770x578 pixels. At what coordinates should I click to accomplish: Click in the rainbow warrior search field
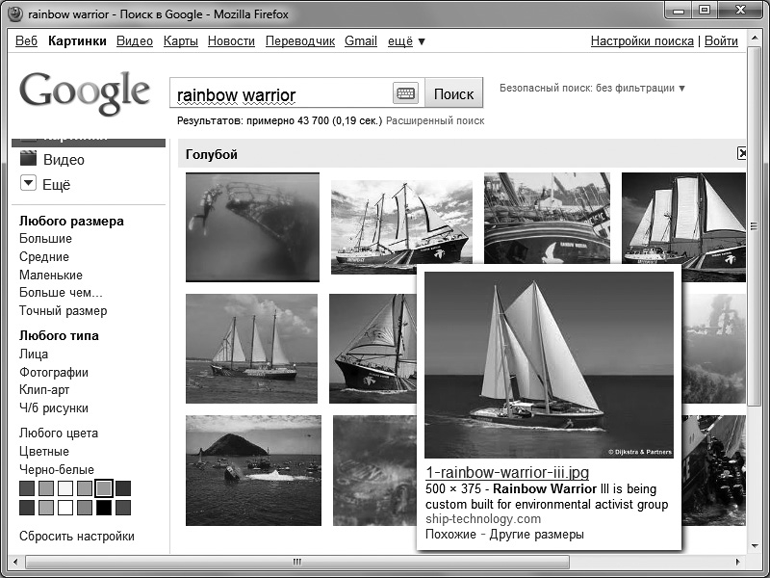(280, 95)
